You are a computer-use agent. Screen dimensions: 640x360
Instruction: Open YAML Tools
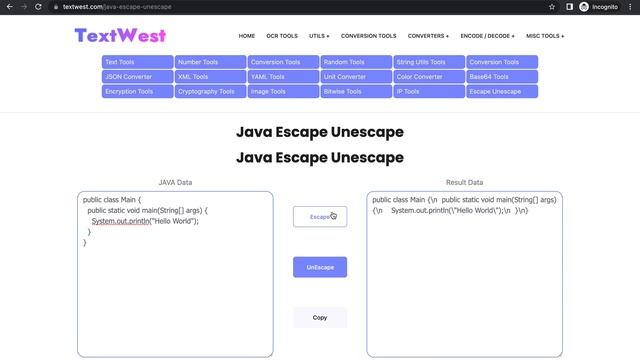283,77
